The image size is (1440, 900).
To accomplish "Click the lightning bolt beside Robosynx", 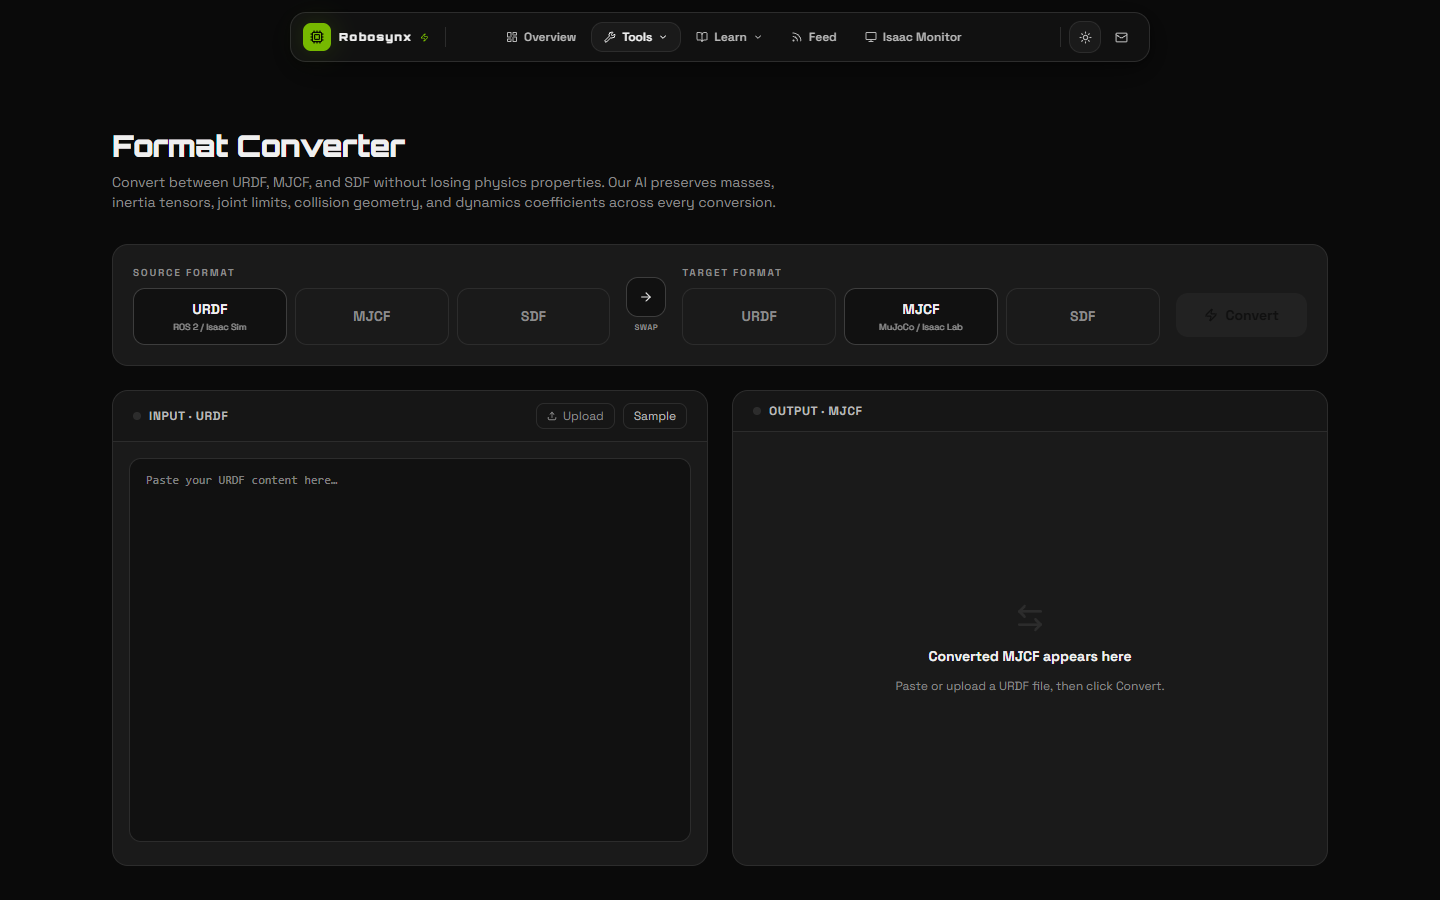I will 425,37.
